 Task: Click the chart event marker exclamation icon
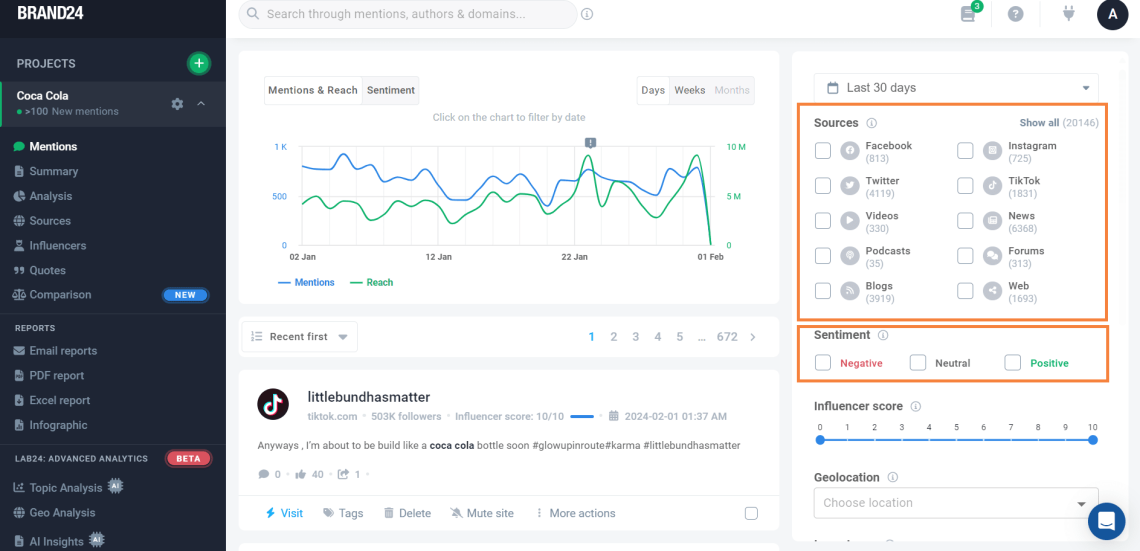[x=591, y=143]
